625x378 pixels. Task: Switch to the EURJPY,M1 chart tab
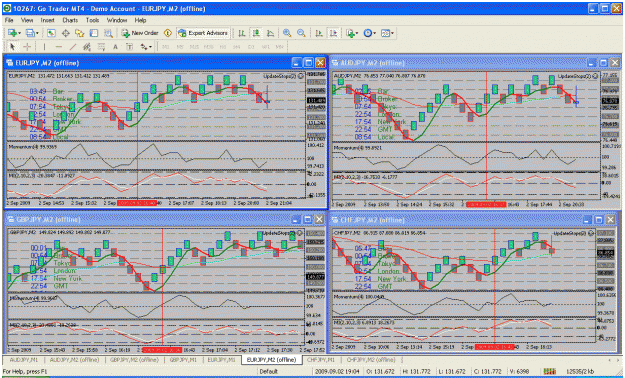(x=221, y=360)
